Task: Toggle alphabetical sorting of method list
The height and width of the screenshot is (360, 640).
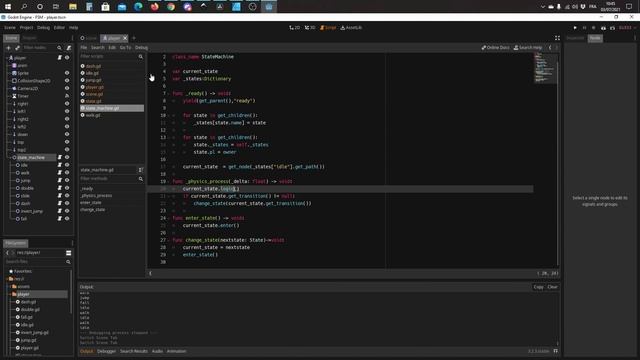Action: pyautogui.click(x=141, y=170)
